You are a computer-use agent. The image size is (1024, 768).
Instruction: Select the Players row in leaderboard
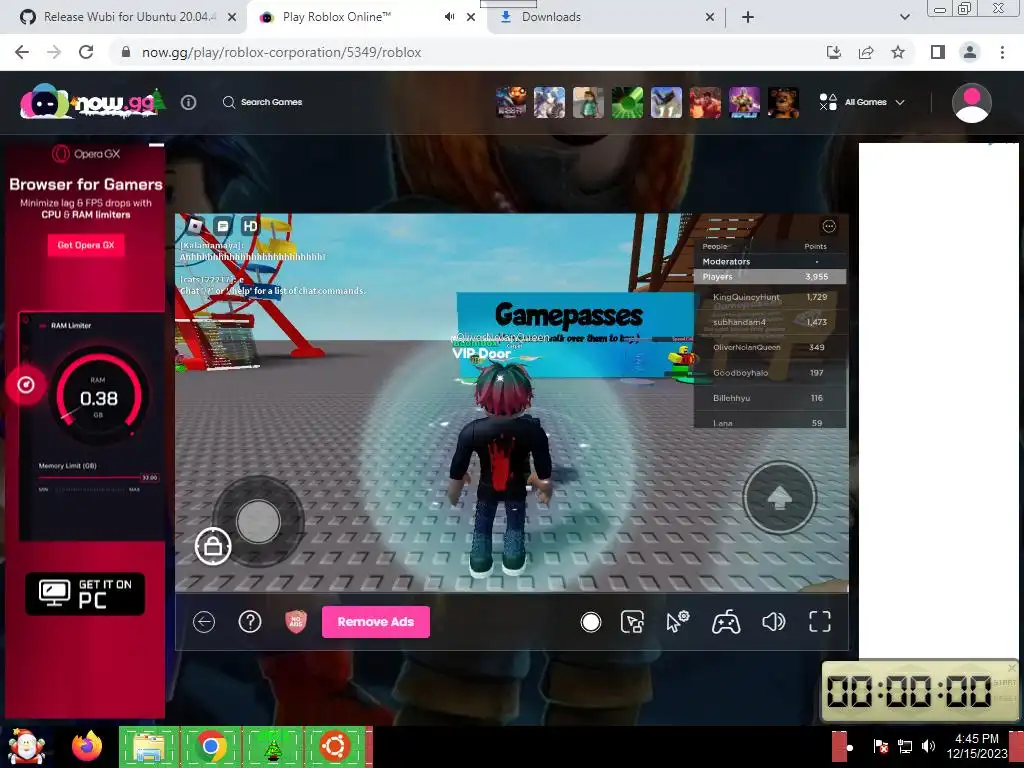pos(769,277)
